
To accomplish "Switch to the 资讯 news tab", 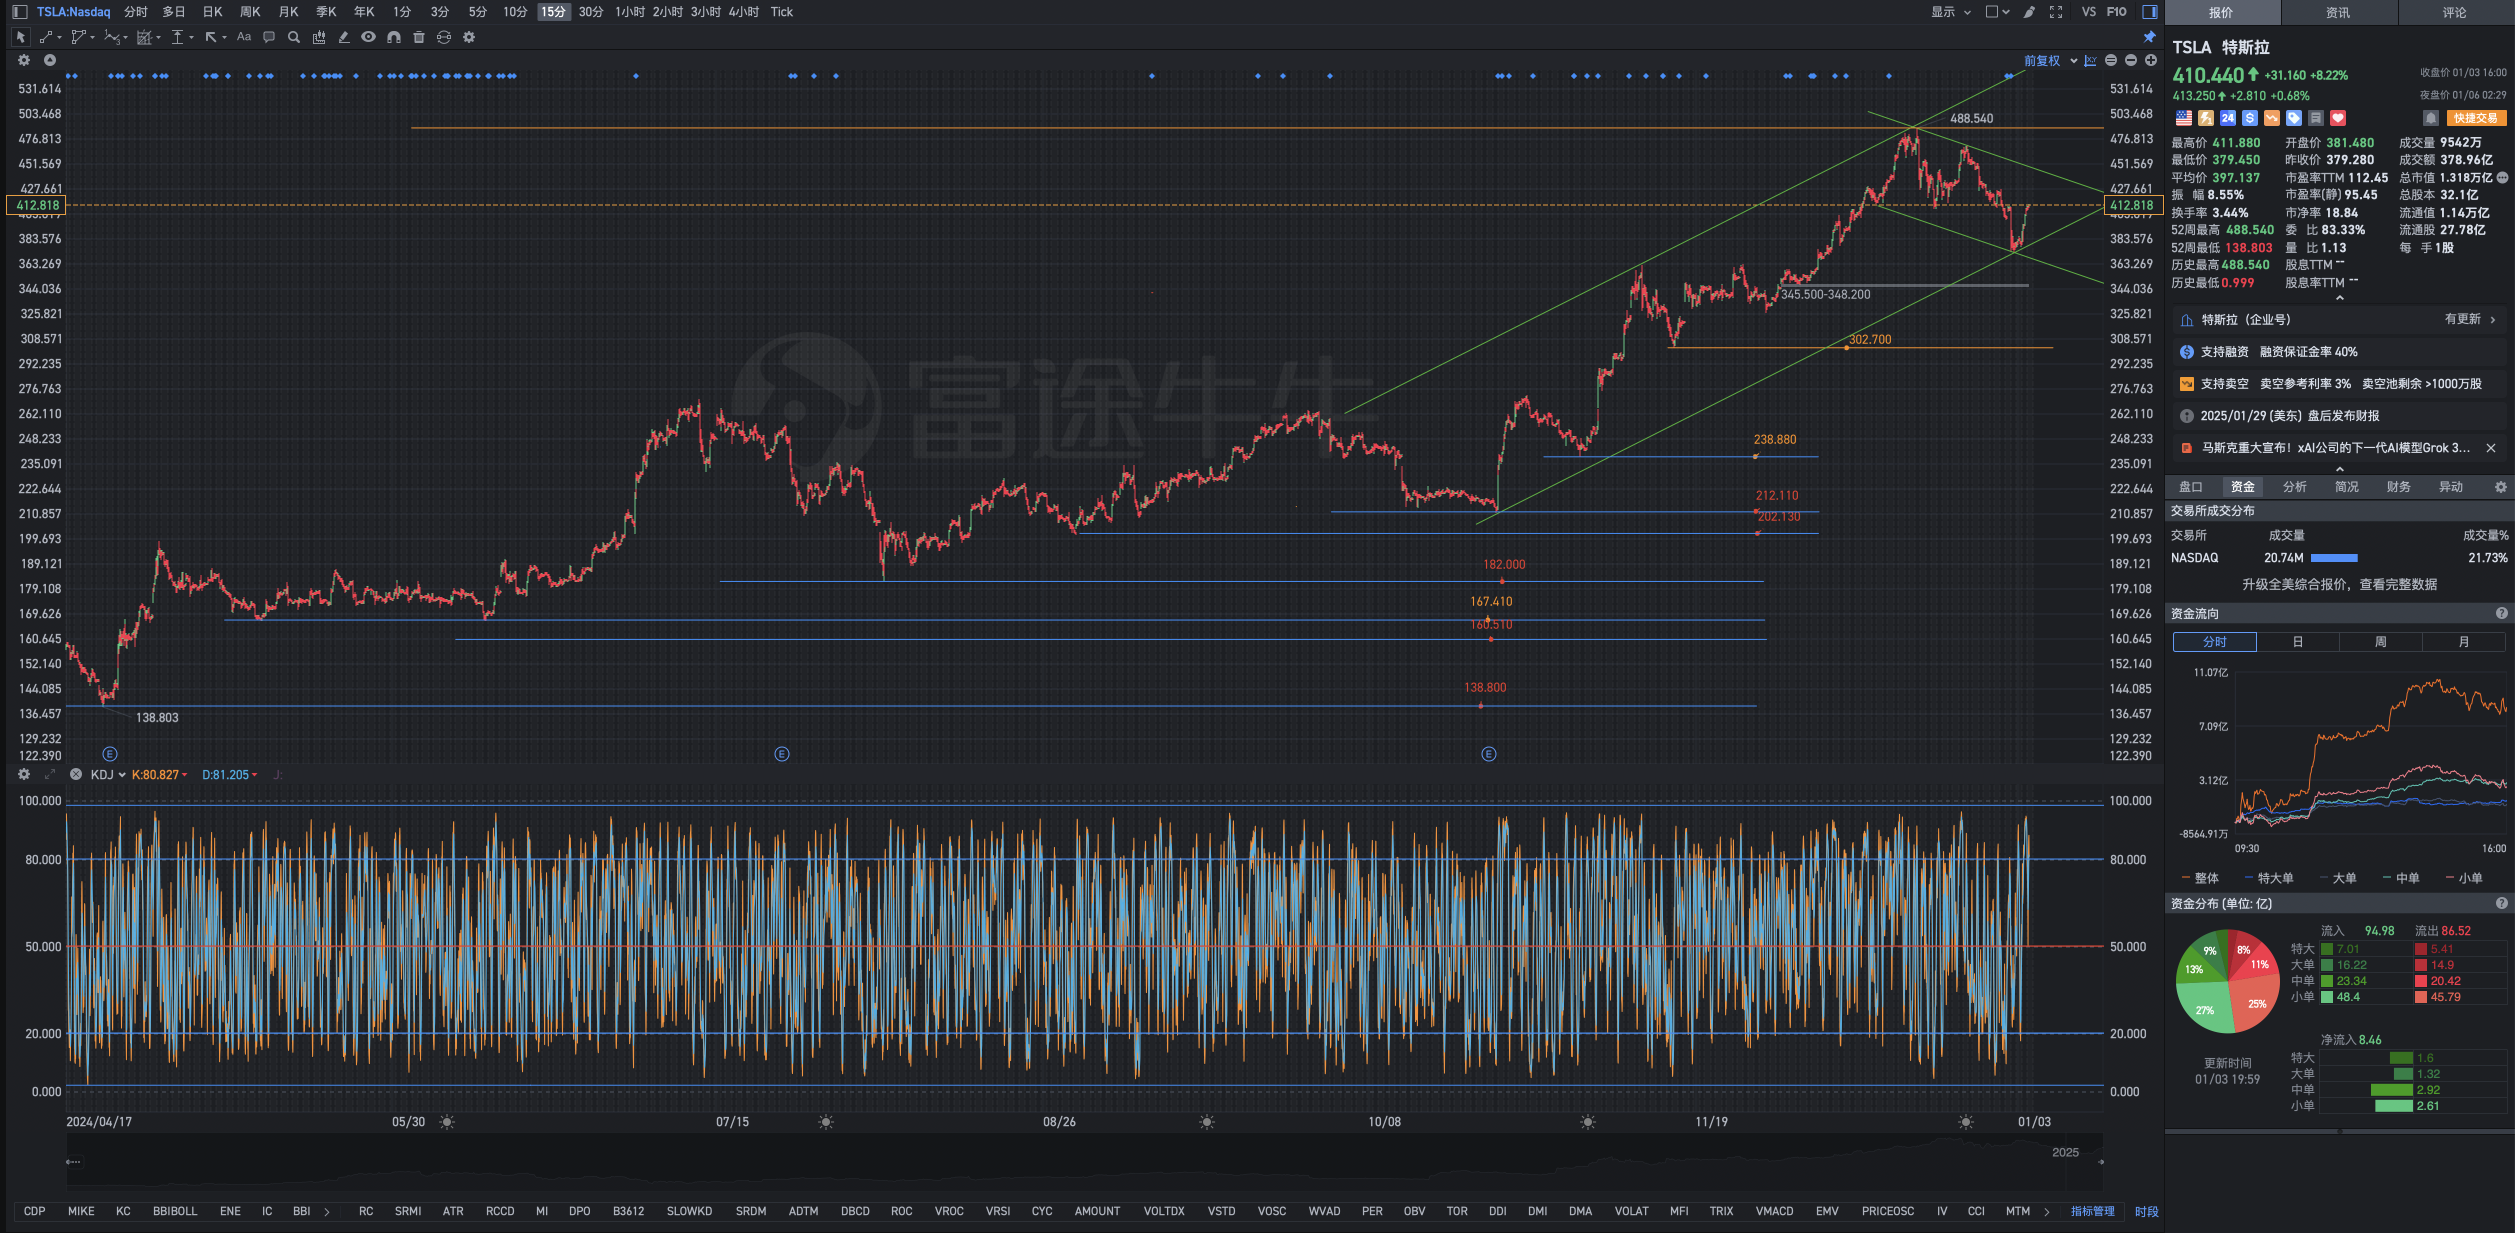I will point(2338,12).
